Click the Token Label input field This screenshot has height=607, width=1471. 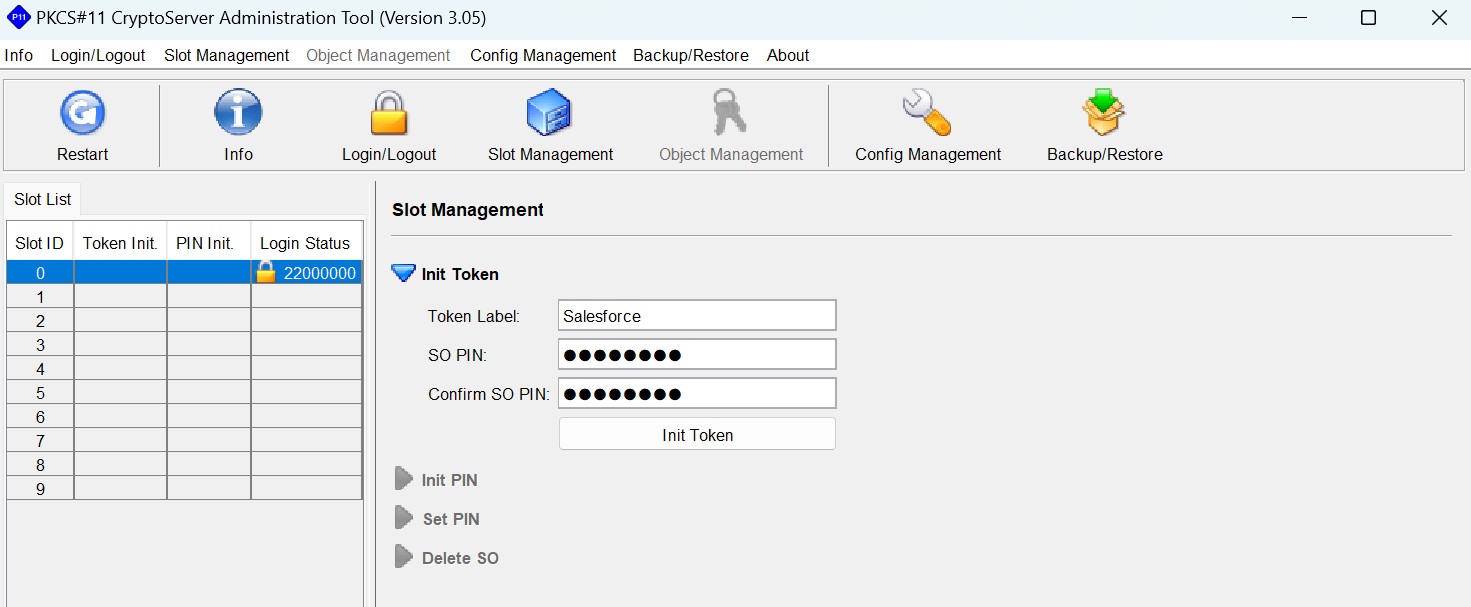[x=697, y=315]
